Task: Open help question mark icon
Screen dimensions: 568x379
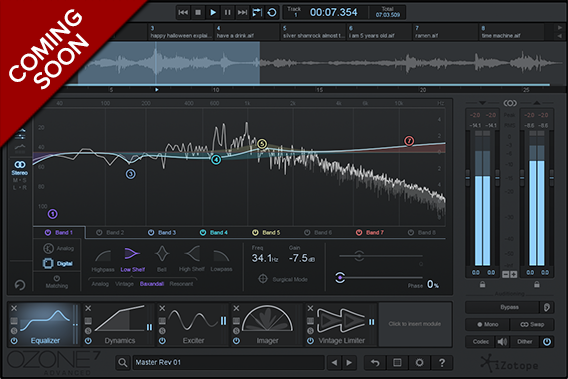Action: coord(442,362)
